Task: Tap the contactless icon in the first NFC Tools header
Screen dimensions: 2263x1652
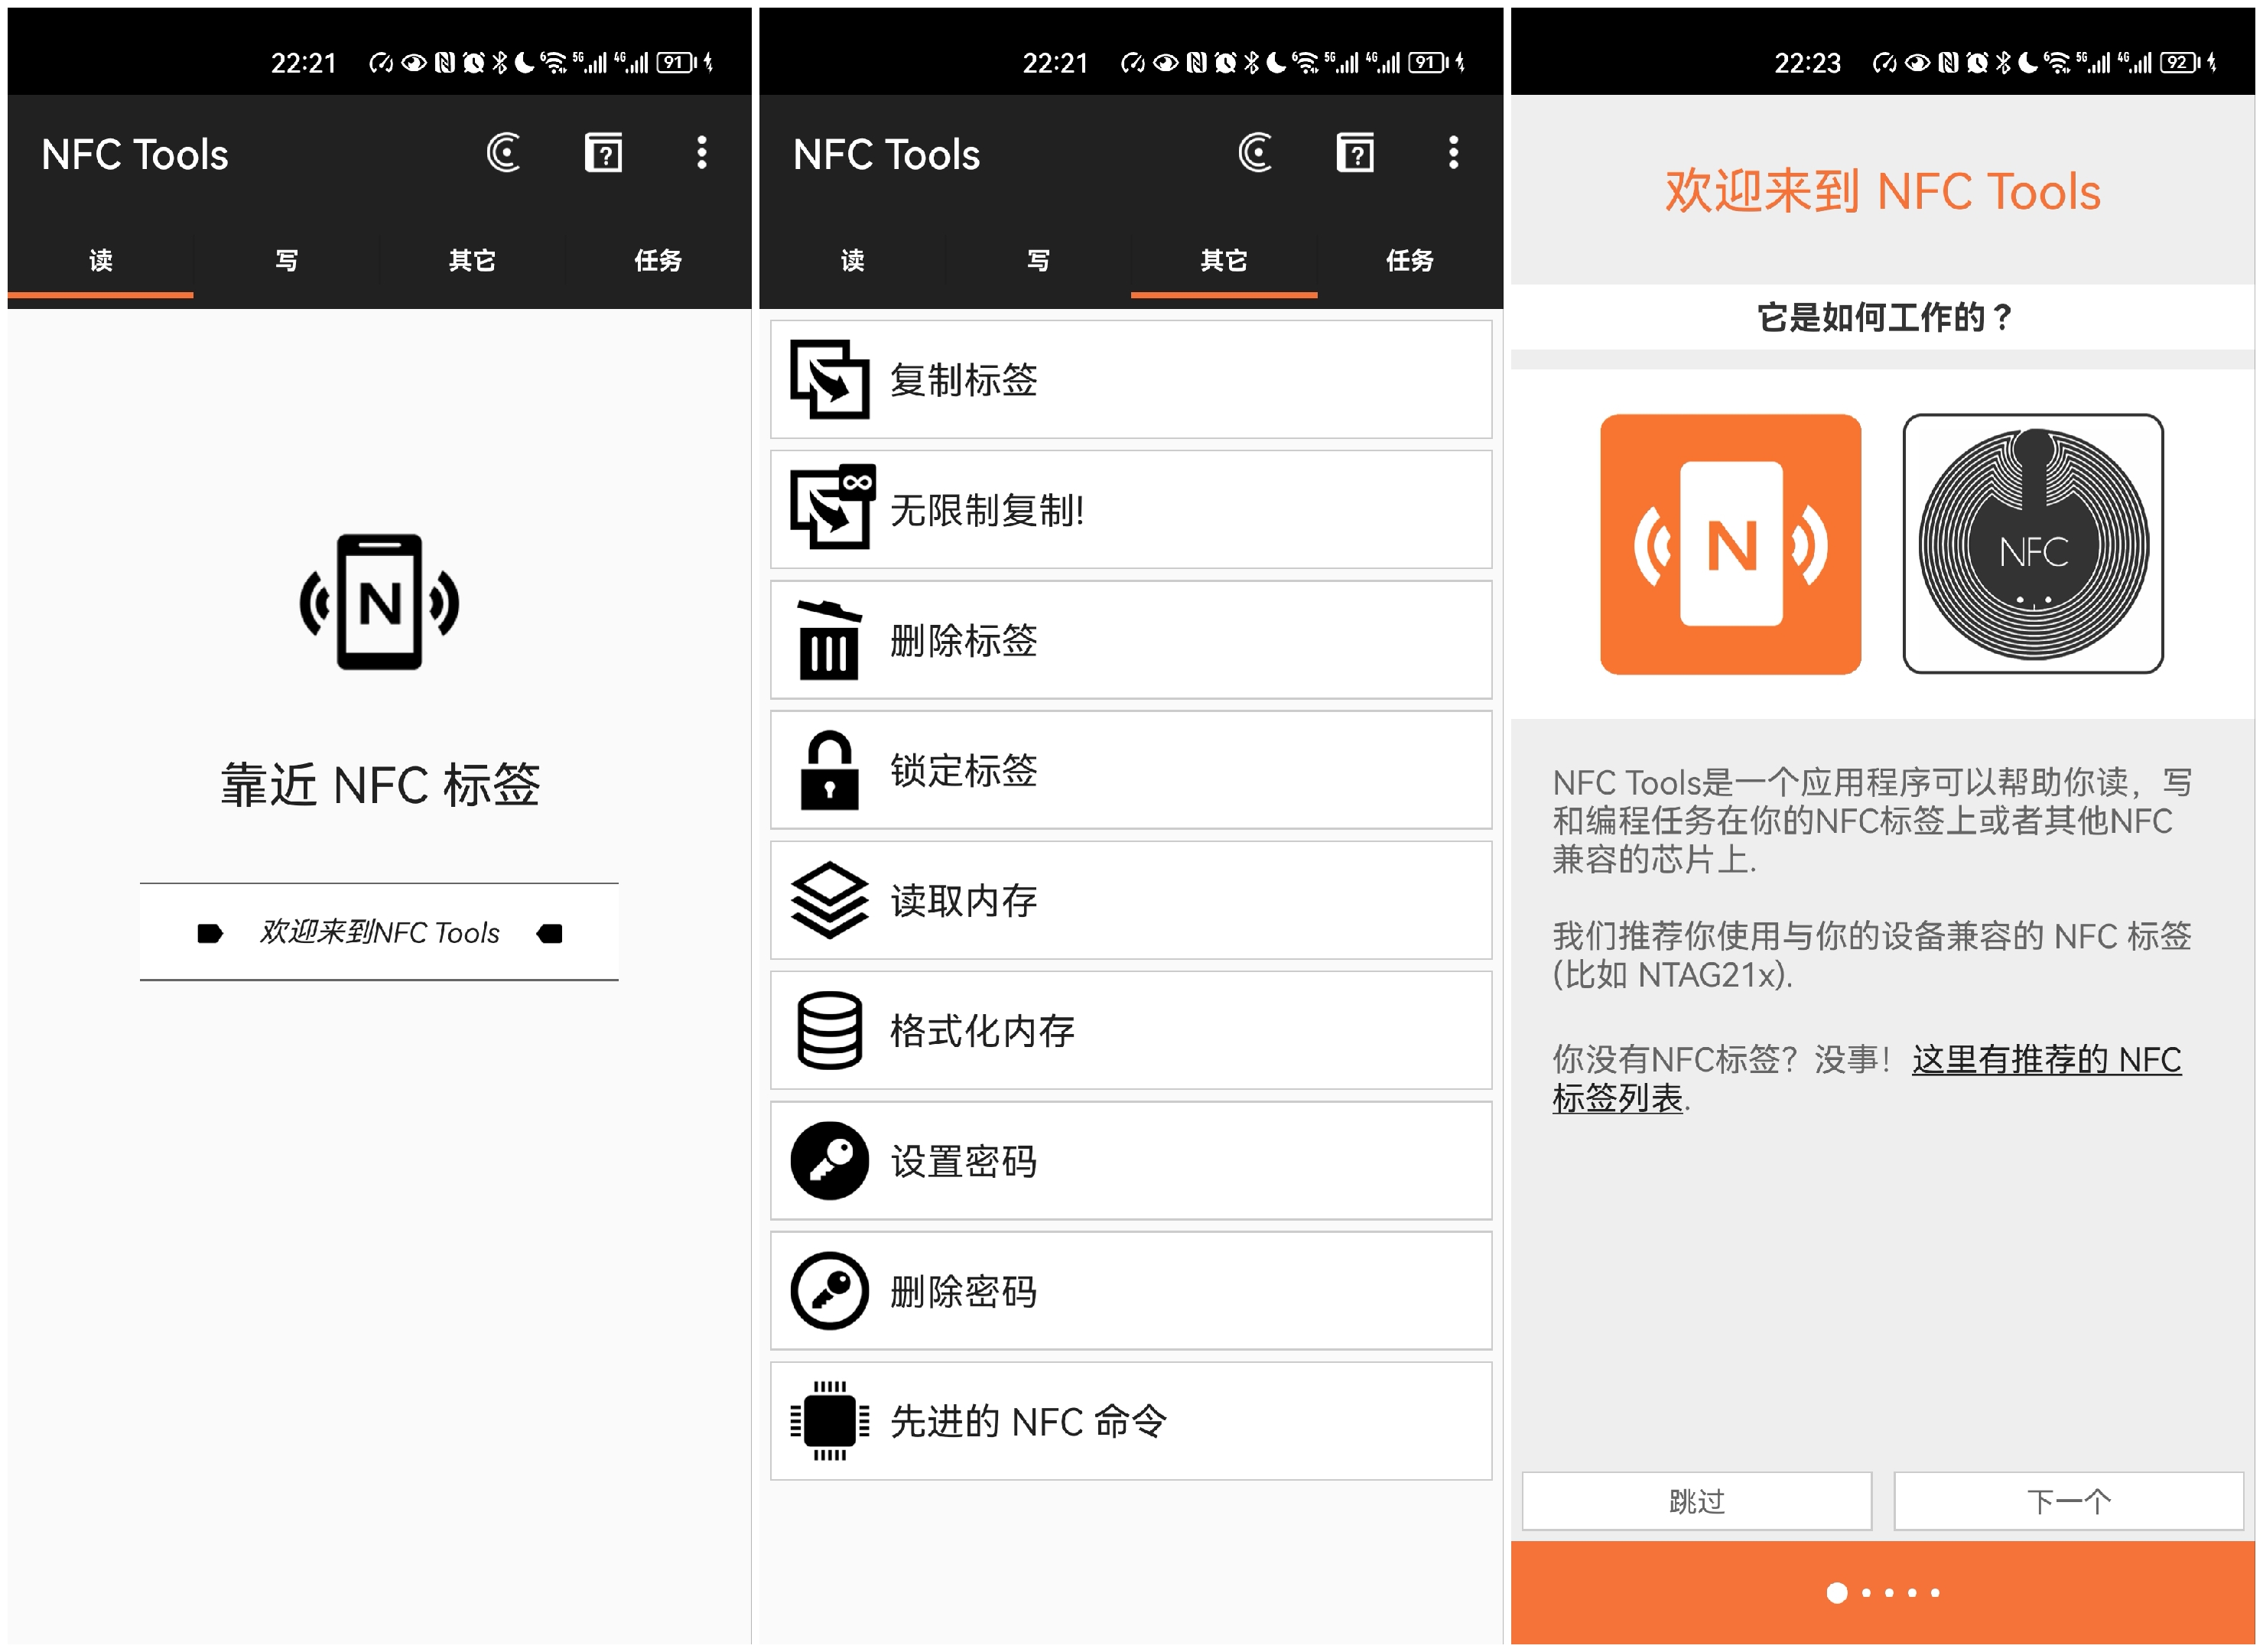Action: (x=503, y=153)
